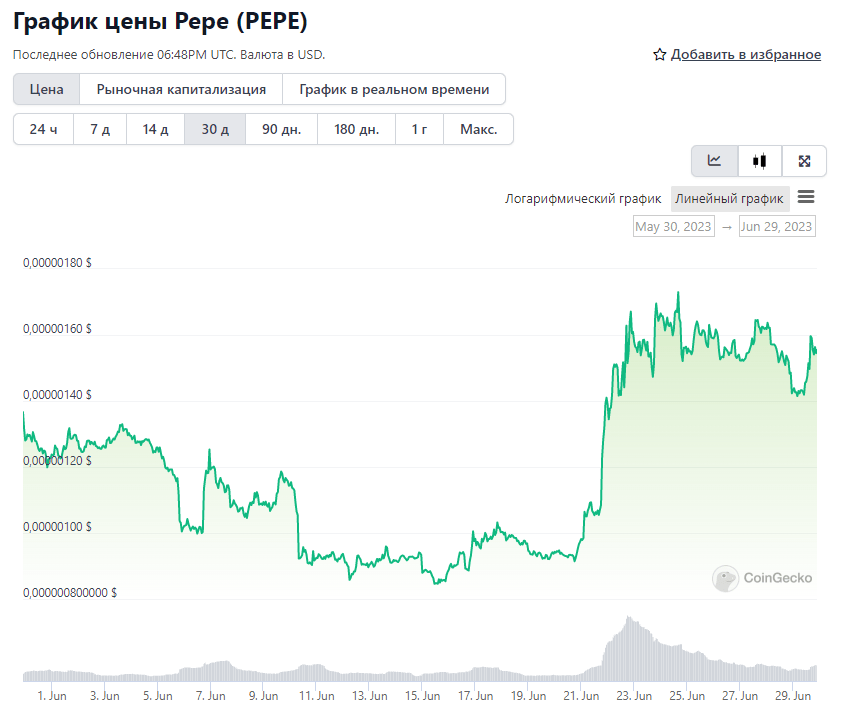The width and height of the screenshot is (843, 726).
Task: Click the '19. Jun' date label
Action: tap(528, 696)
